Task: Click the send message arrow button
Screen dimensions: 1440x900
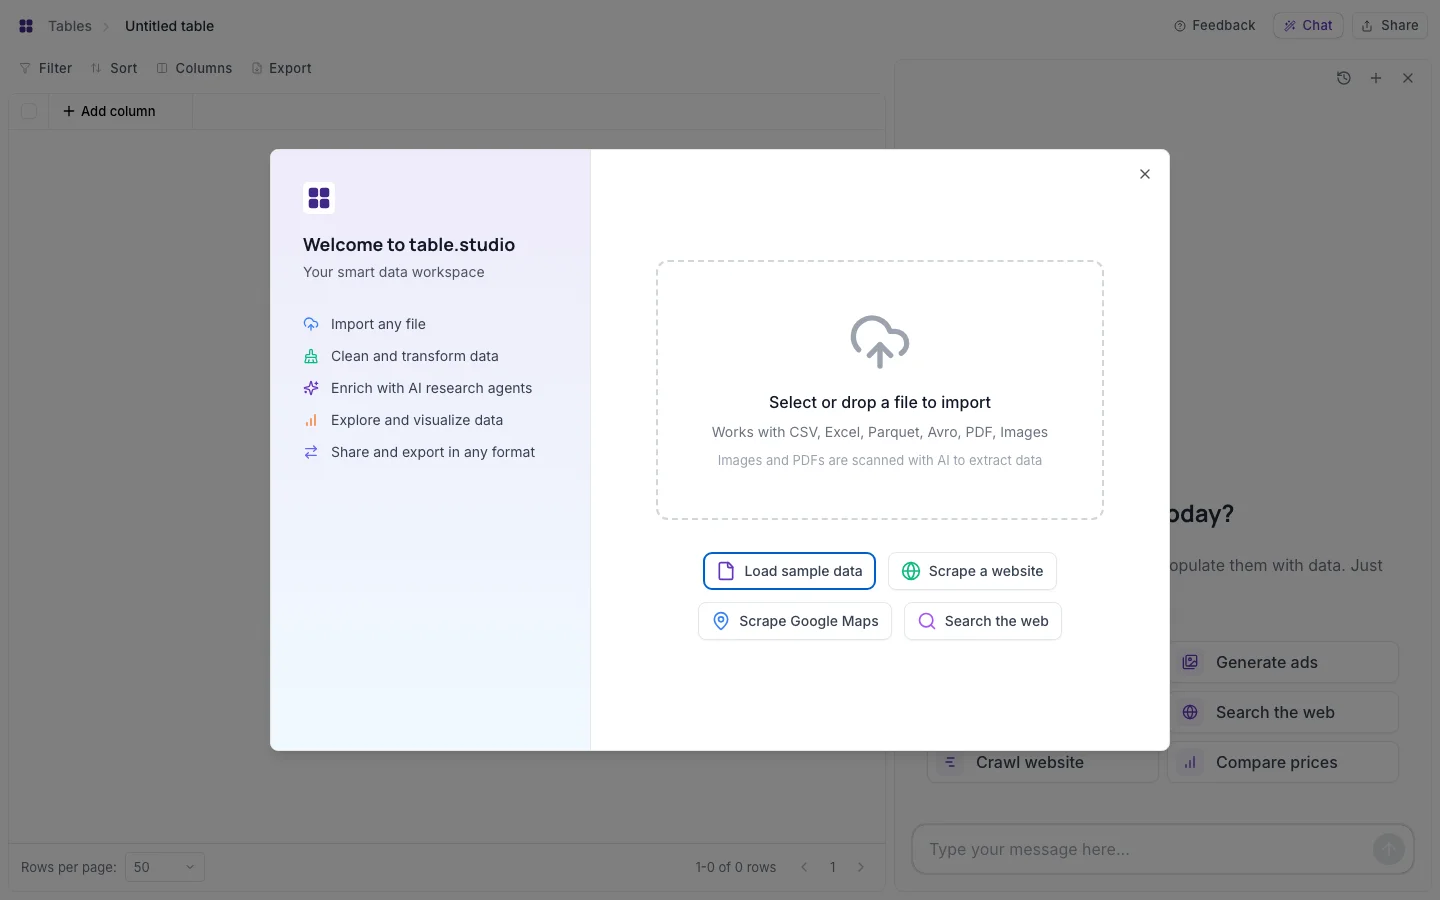Action: (1388, 849)
